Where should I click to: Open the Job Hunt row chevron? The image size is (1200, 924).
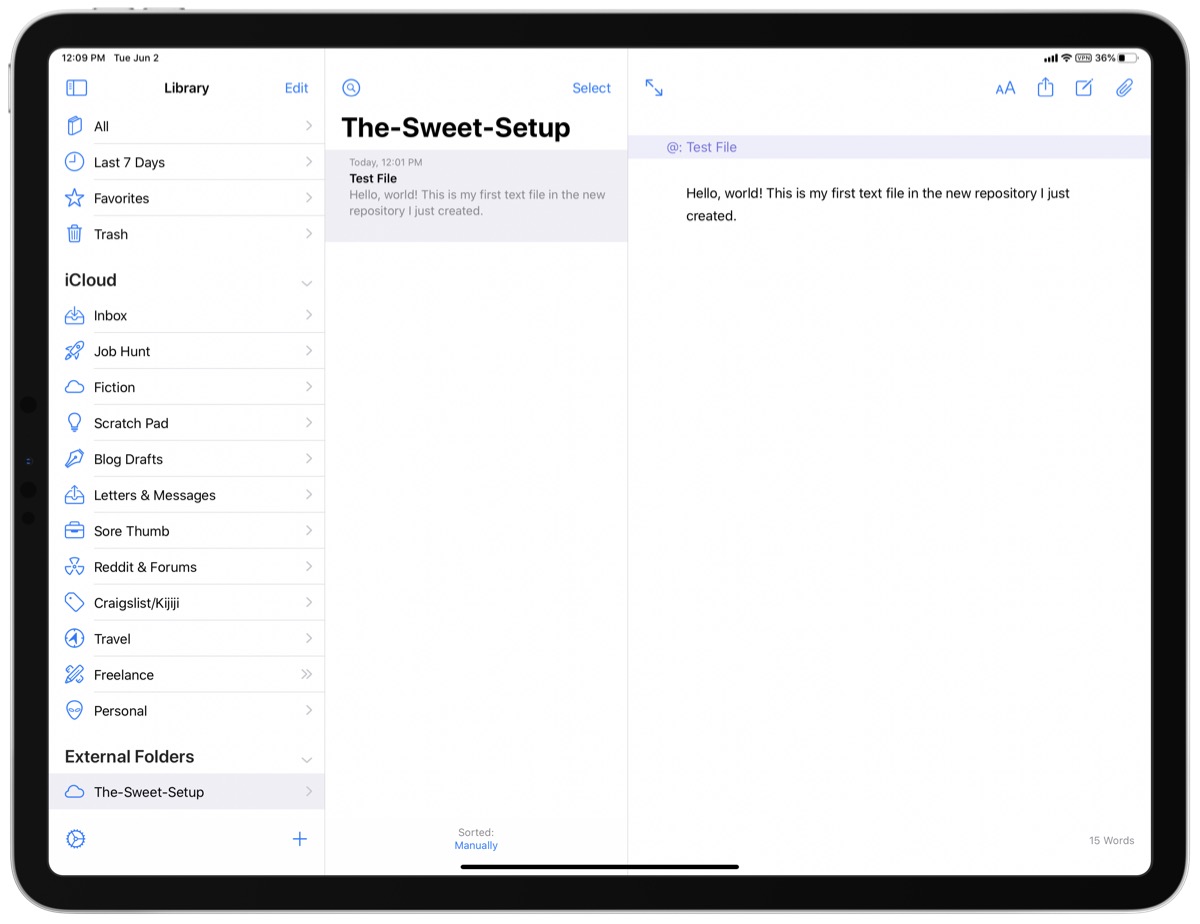(309, 351)
